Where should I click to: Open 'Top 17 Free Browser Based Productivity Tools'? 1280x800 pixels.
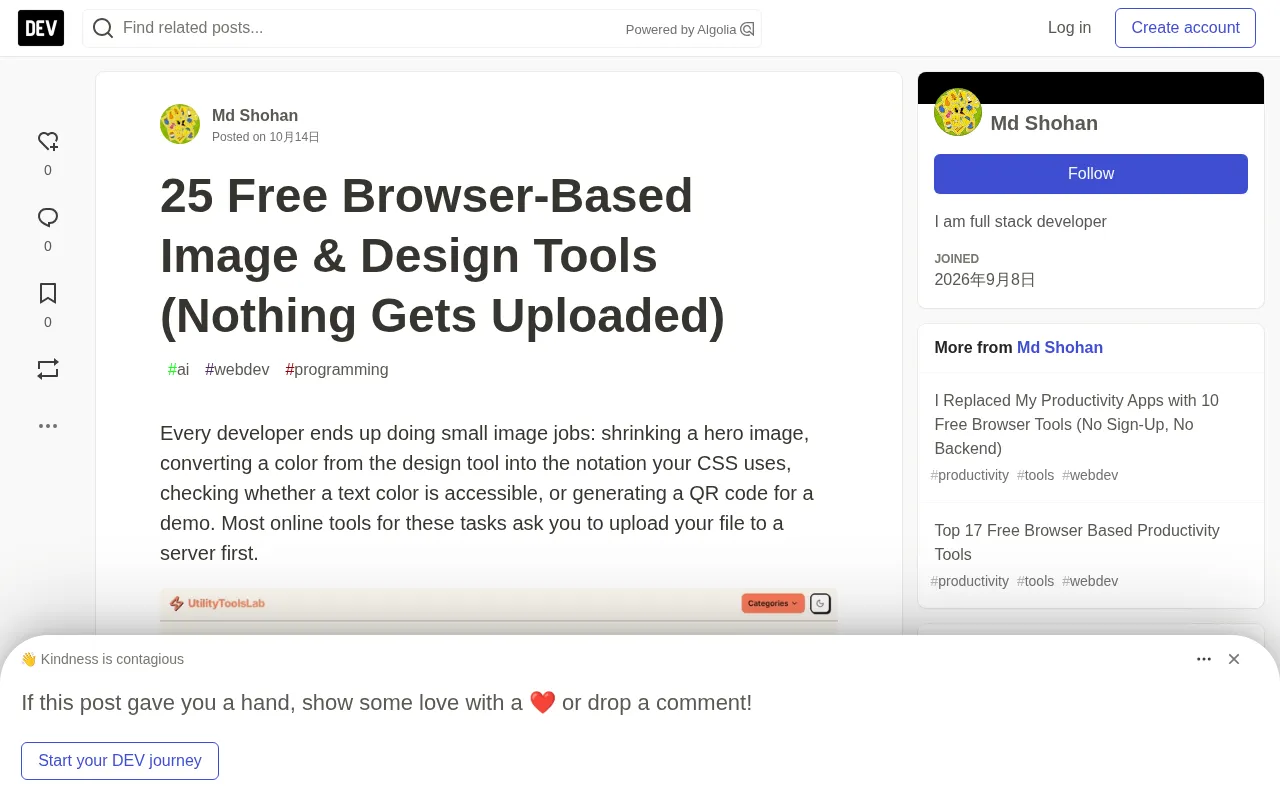click(1077, 542)
